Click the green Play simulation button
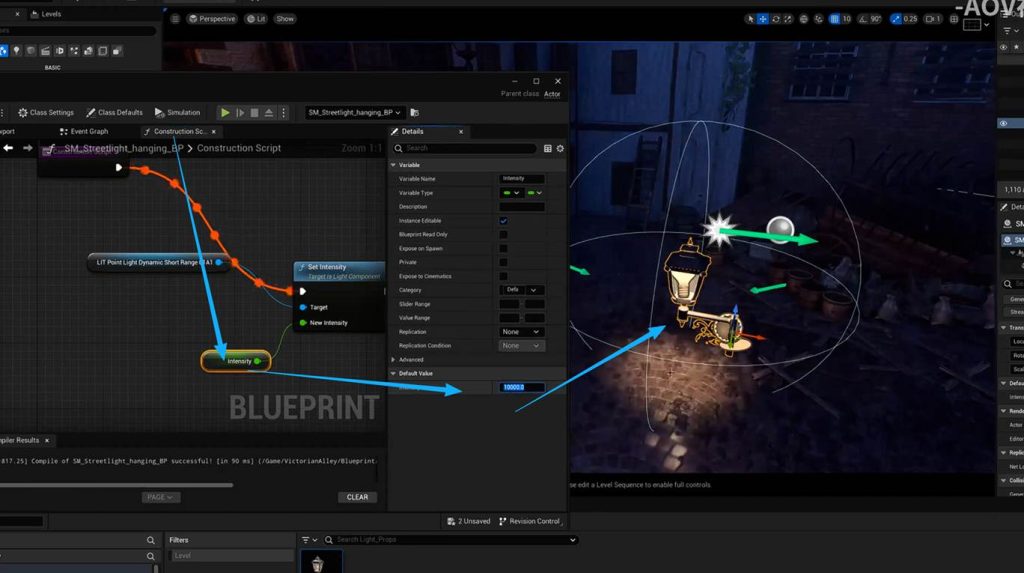This screenshot has width=1024, height=573. tap(225, 113)
